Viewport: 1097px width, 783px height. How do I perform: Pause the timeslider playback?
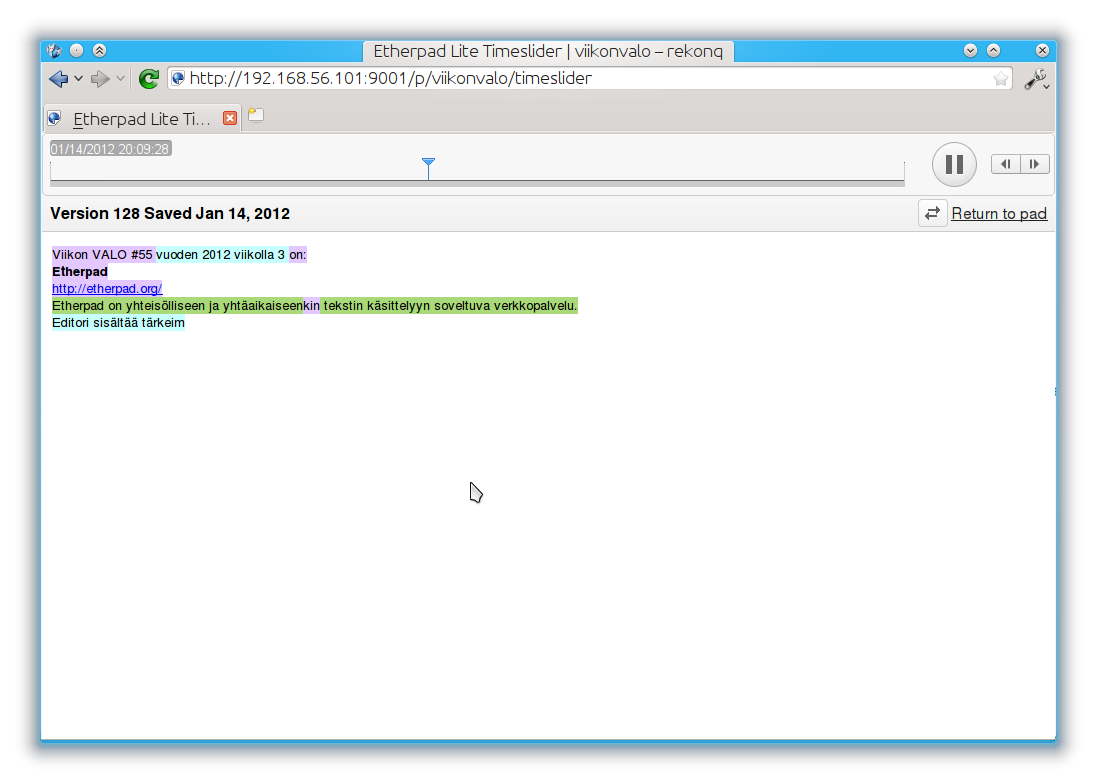[x=954, y=164]
